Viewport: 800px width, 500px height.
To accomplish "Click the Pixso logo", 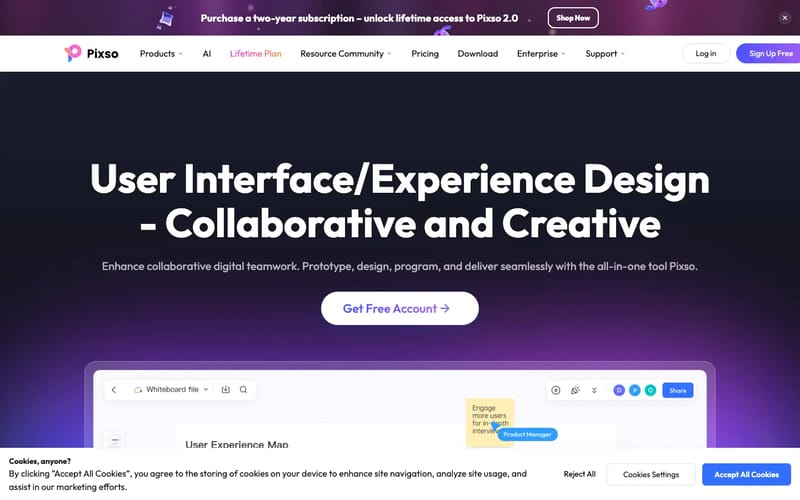I will coord(91,54).
